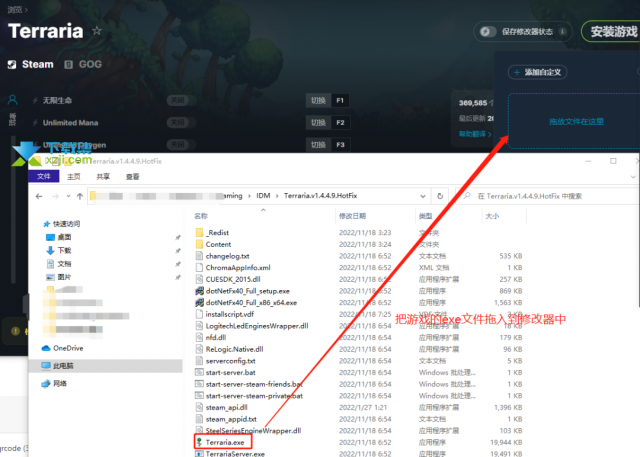Select dotNetFx40_Full_setup.exe icon
This screenshot has height=457, width=640.
click(x=199, y=291)
